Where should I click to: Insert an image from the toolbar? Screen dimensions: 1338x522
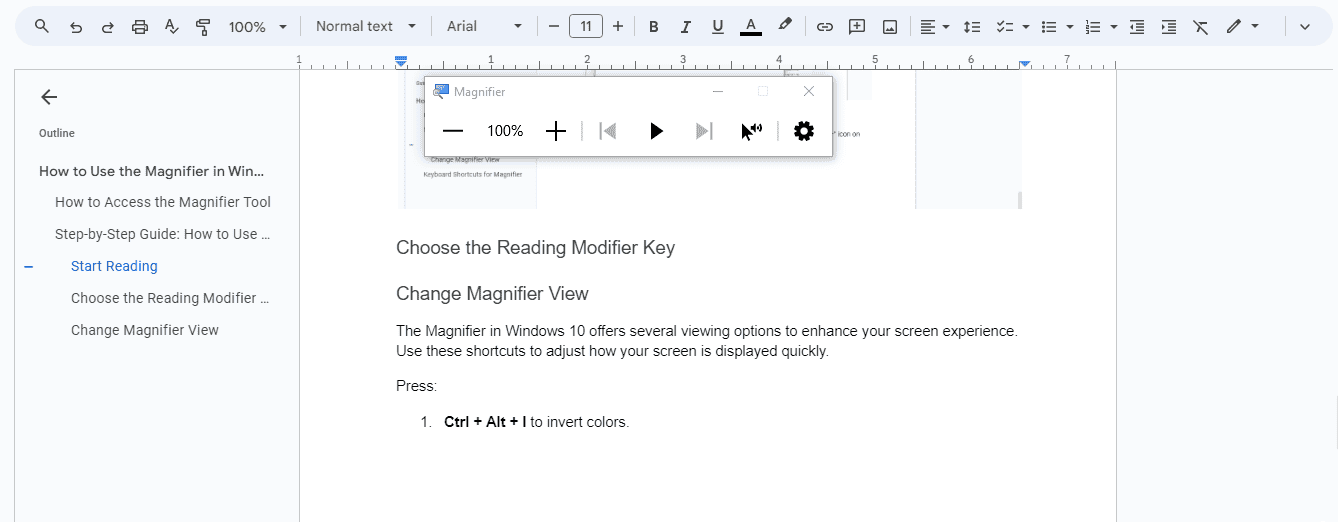point(890,27)
